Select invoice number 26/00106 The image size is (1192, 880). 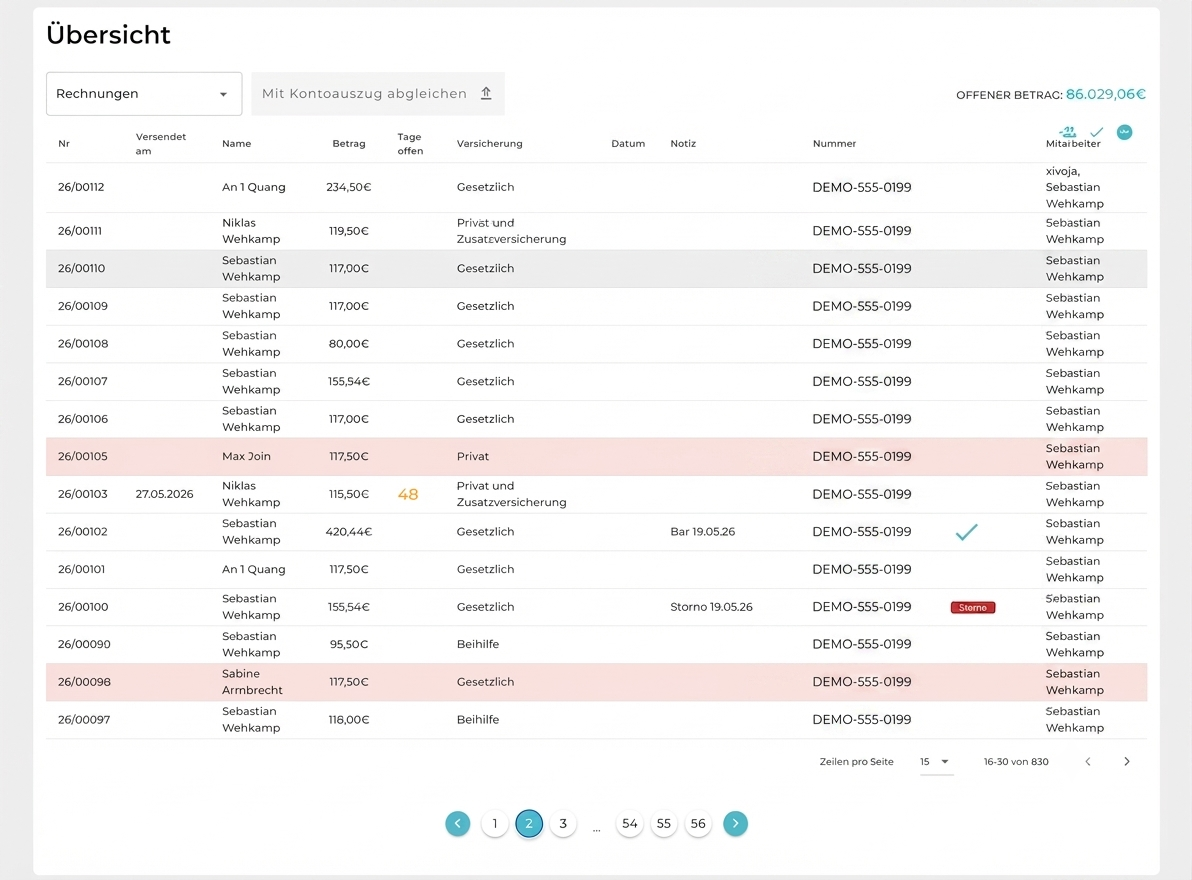(83, 419)
